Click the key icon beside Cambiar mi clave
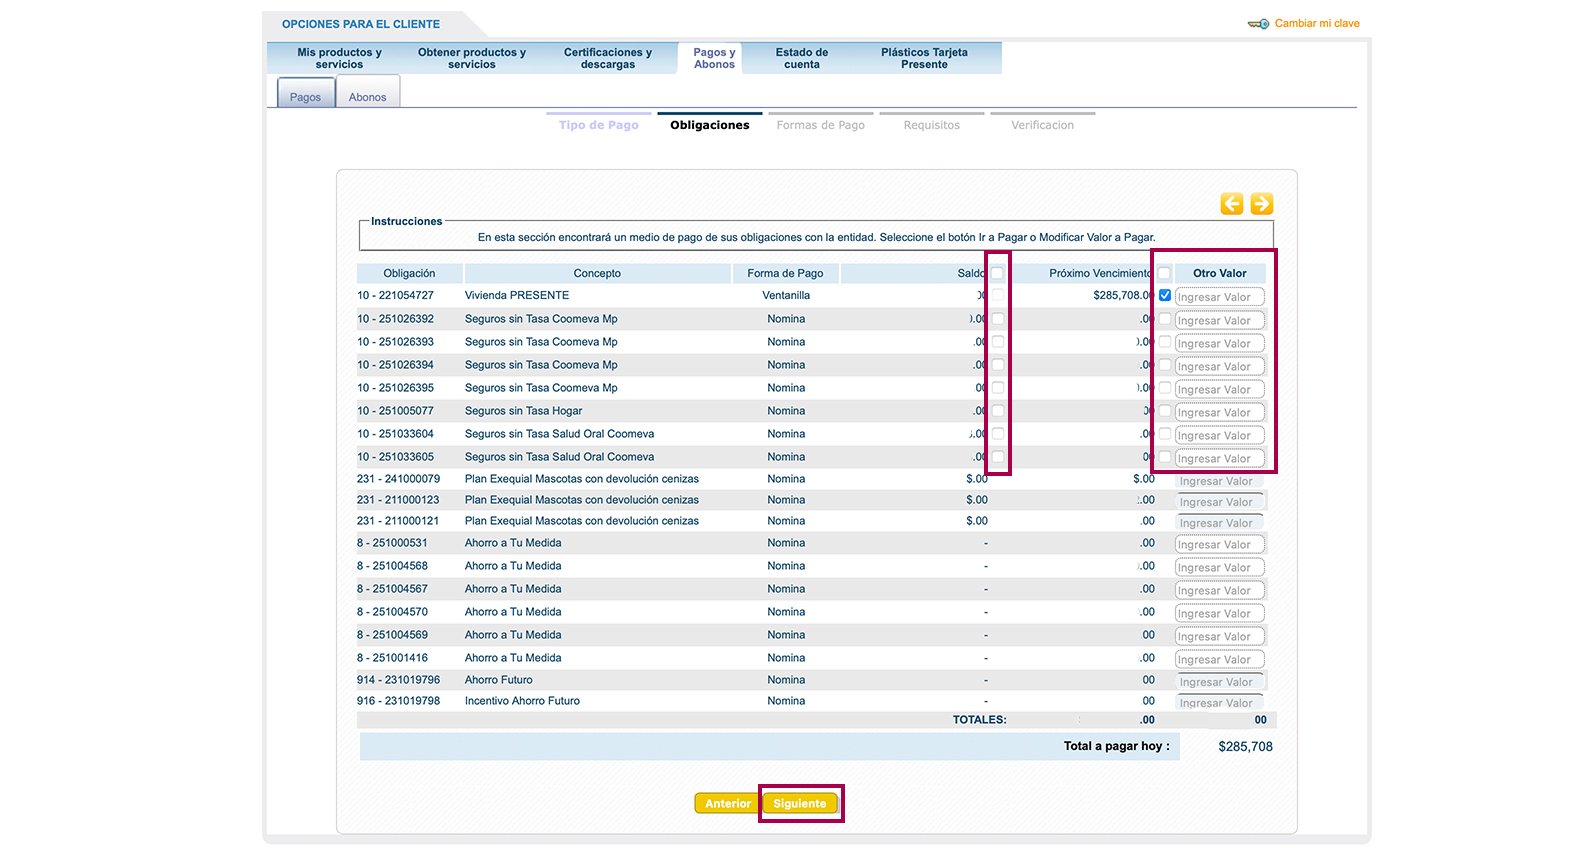 tap(1258, 24)
